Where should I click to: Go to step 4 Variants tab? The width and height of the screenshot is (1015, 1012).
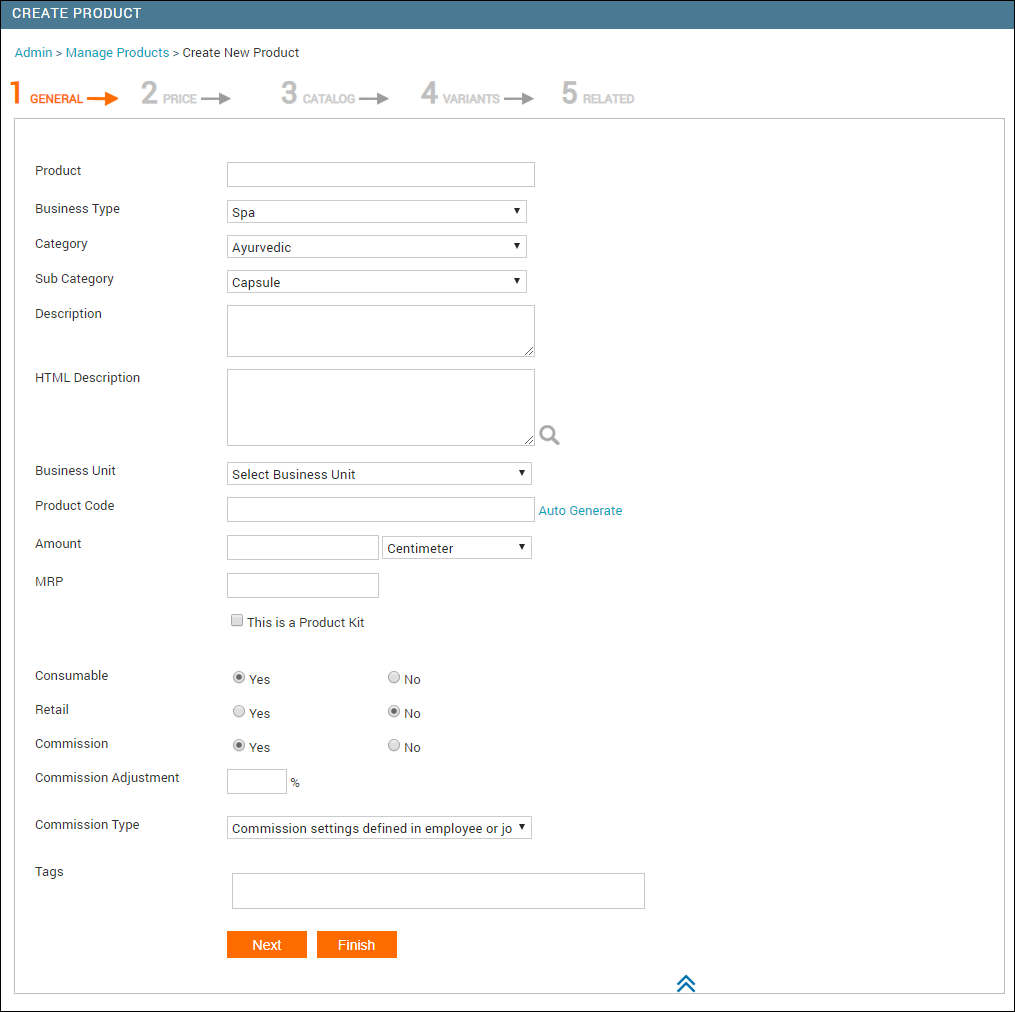477,95
